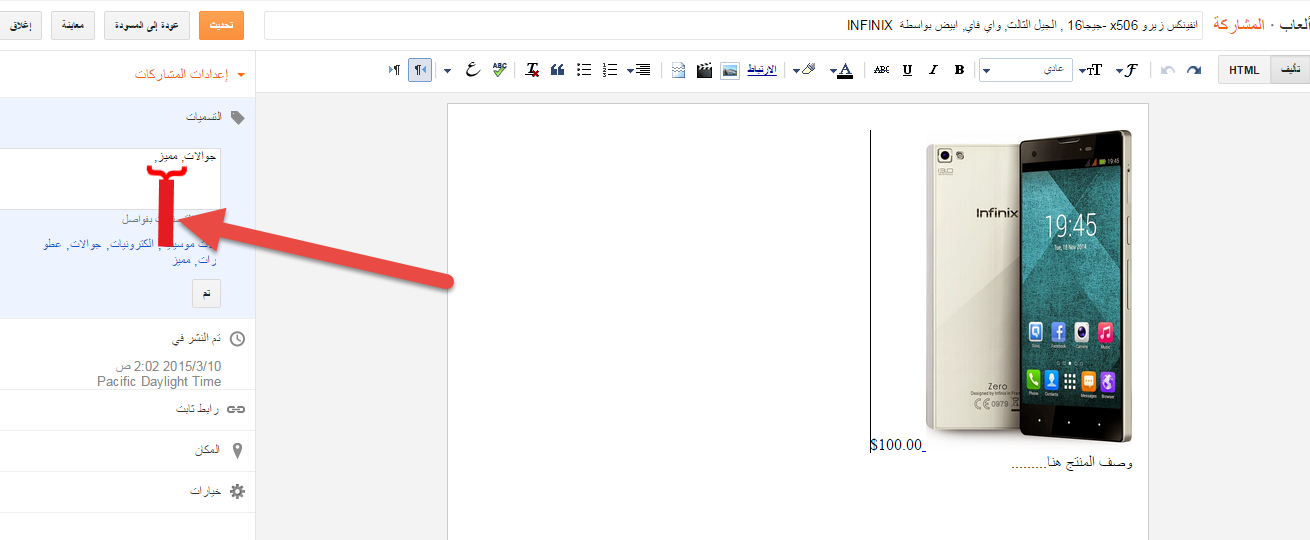Viewport: 1310px width, 540px height.
Task: Insert a bulleted list
Action: (x=585, y=70)
